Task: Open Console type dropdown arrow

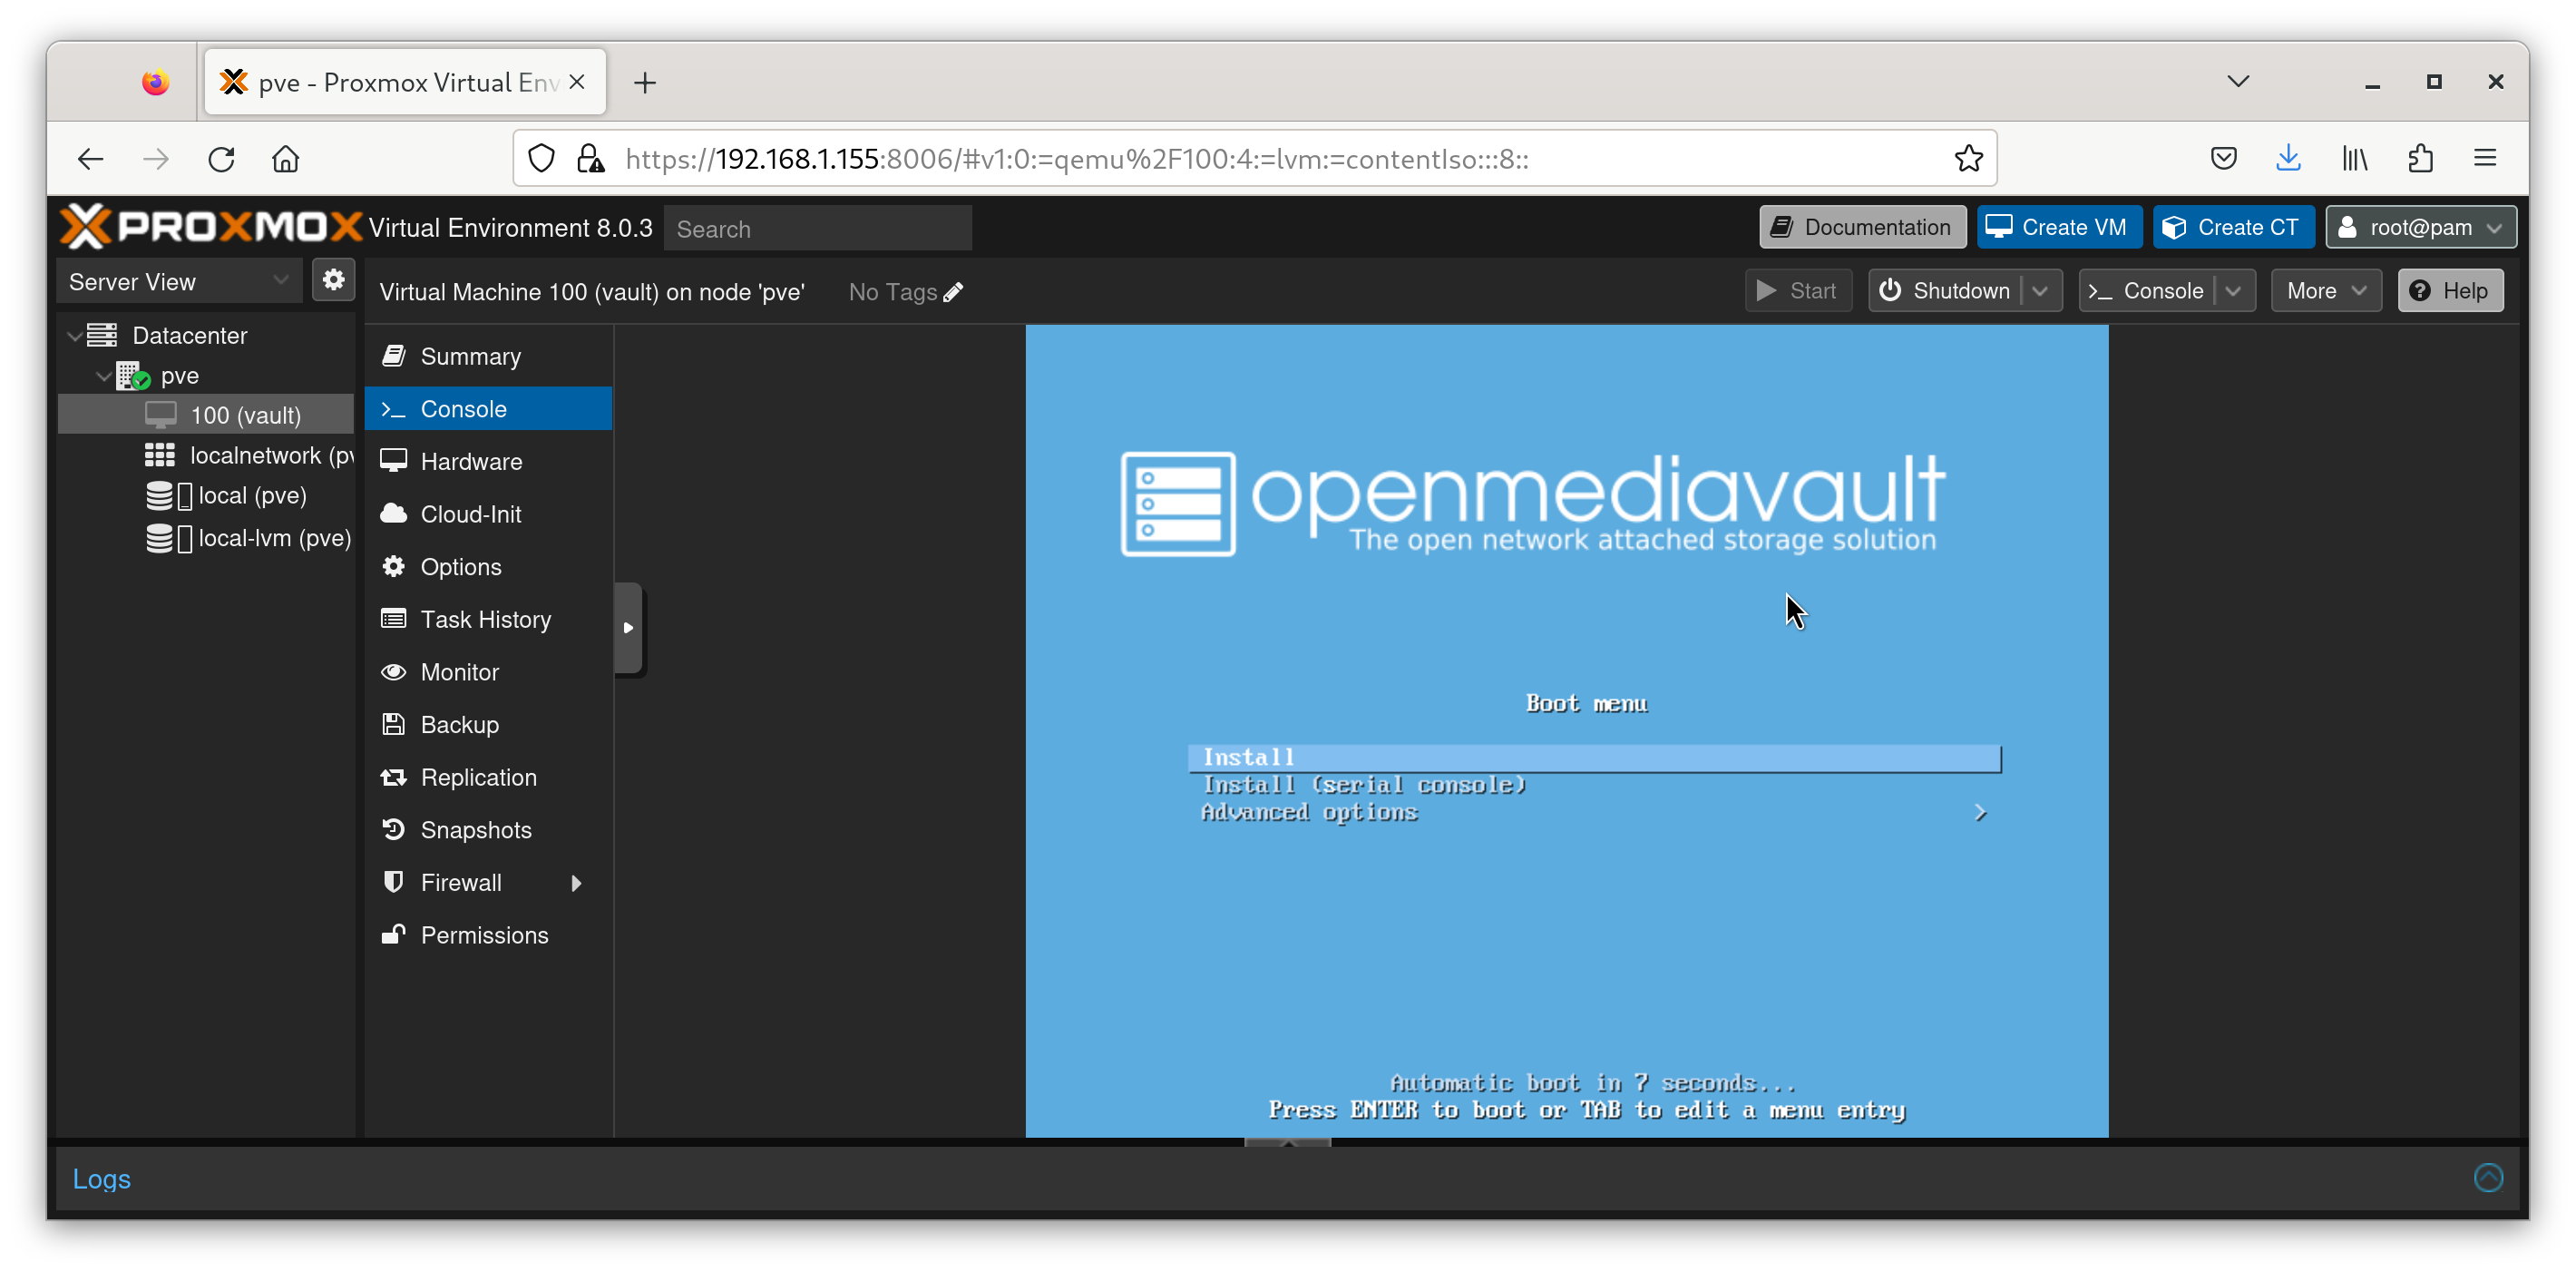Action: [2234, 291]
